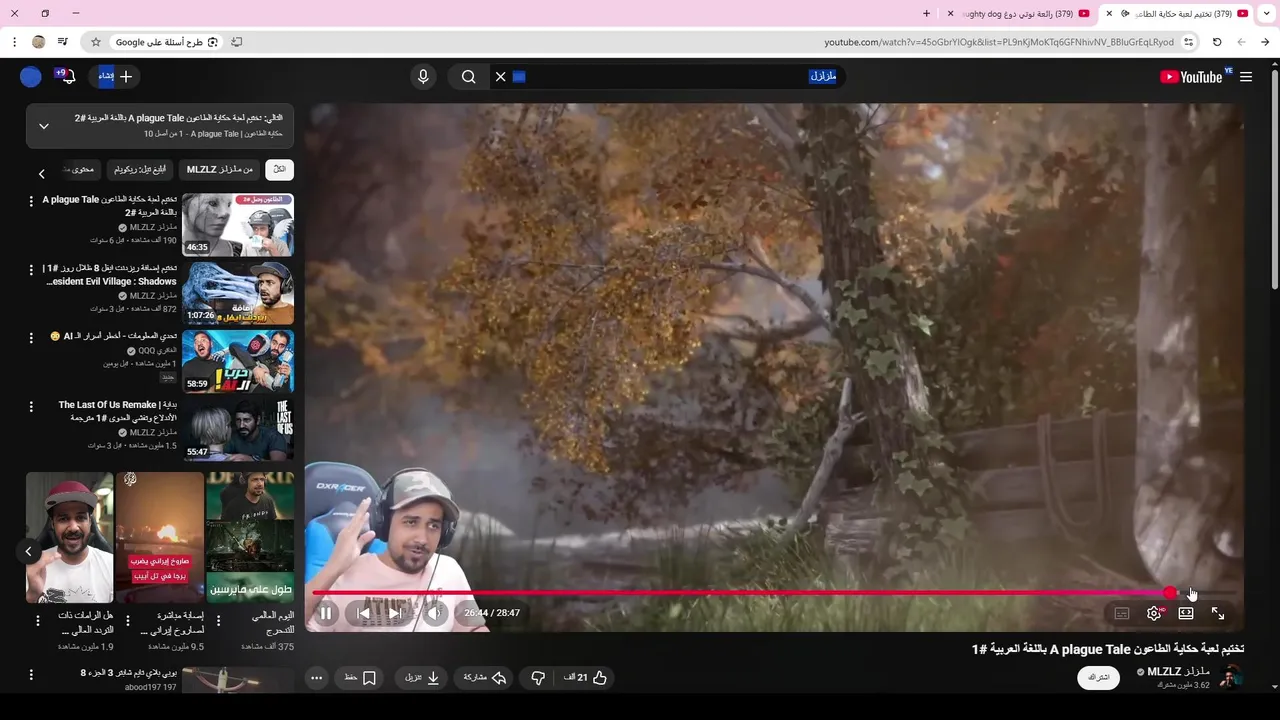
Task: Click the youtube.com address bar URL
Action: point(999,42)
